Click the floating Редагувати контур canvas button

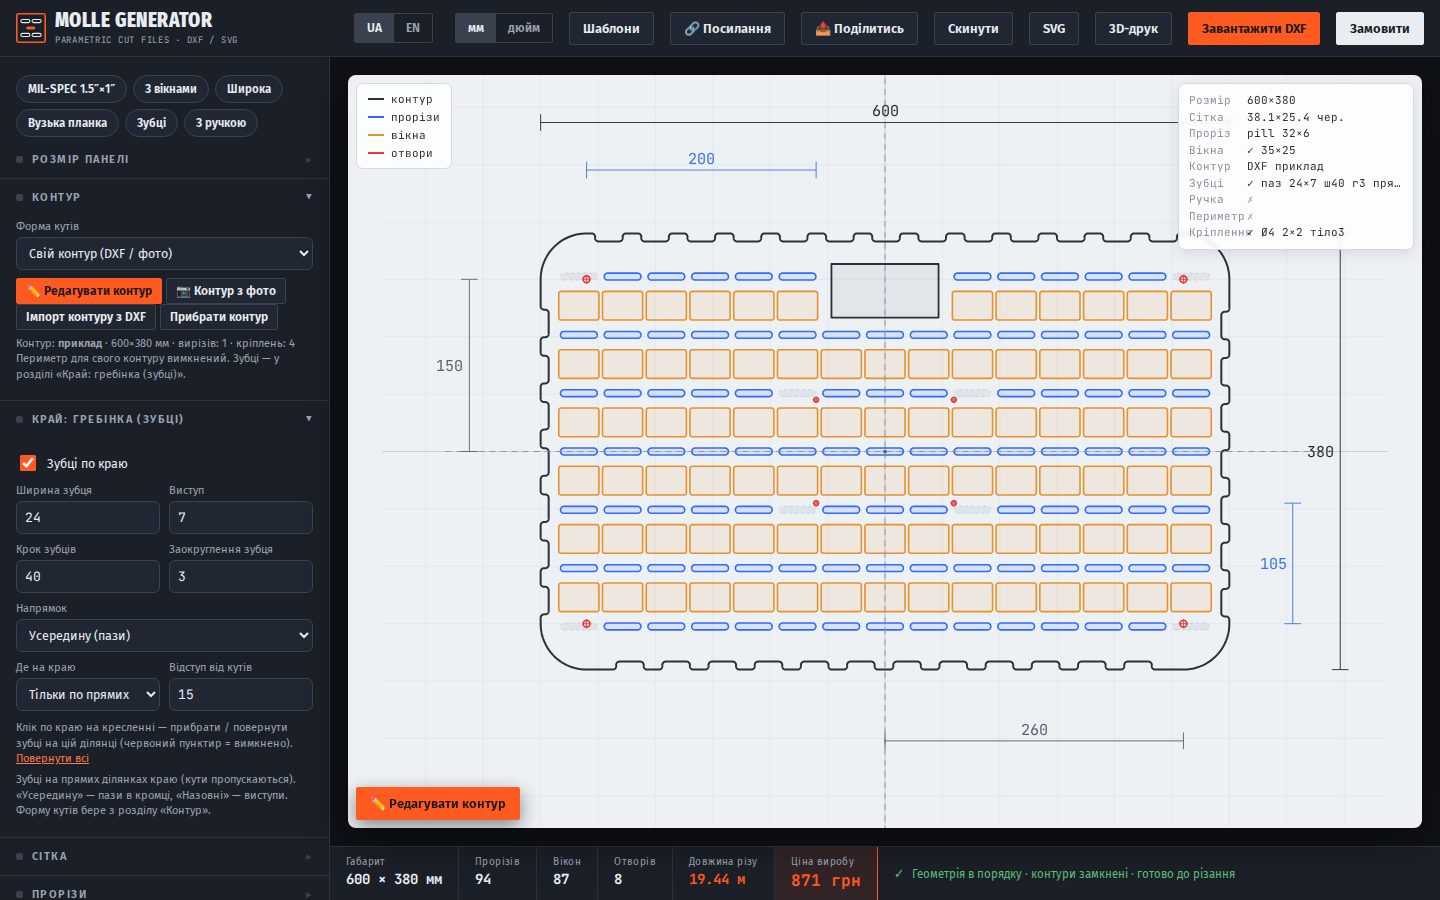(438, 804)
